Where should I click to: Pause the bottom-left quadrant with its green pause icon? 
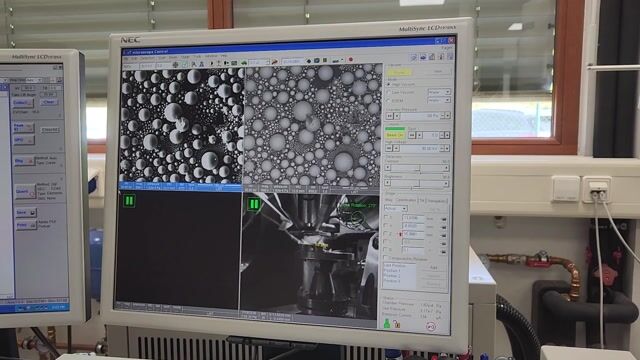tap(129, 200)
